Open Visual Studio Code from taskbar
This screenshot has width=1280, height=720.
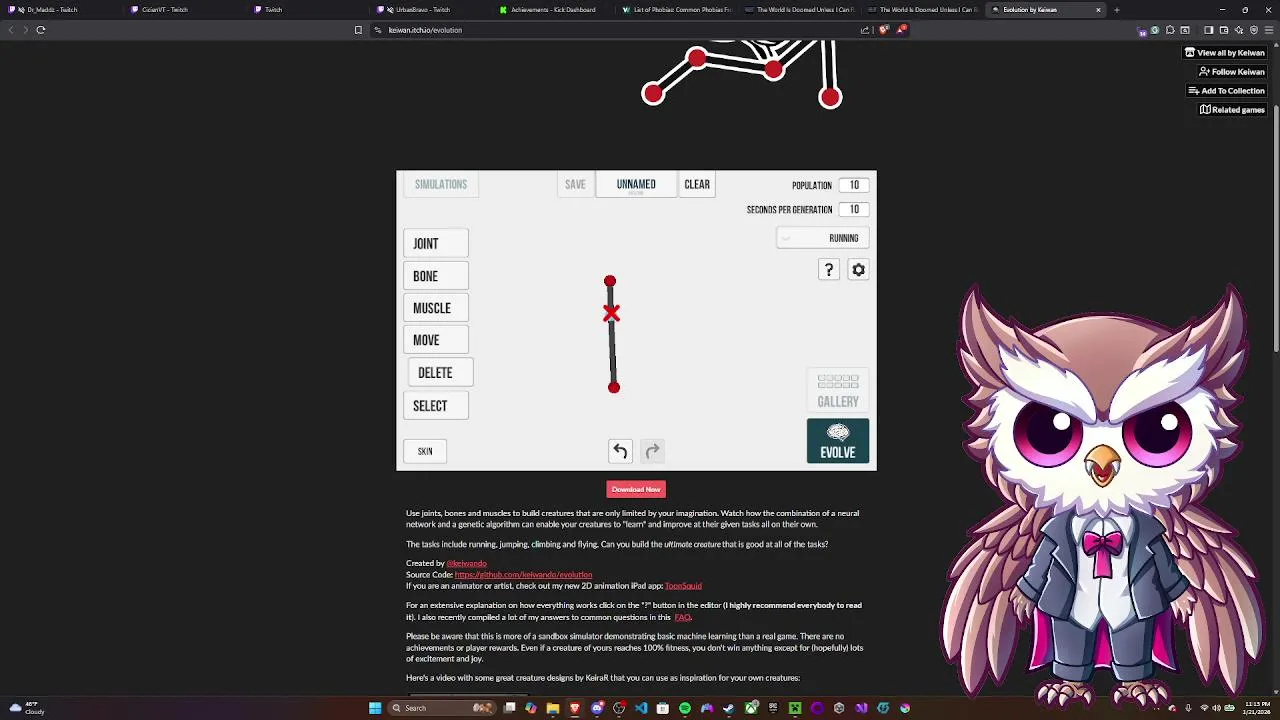click(x=641, y=708)
